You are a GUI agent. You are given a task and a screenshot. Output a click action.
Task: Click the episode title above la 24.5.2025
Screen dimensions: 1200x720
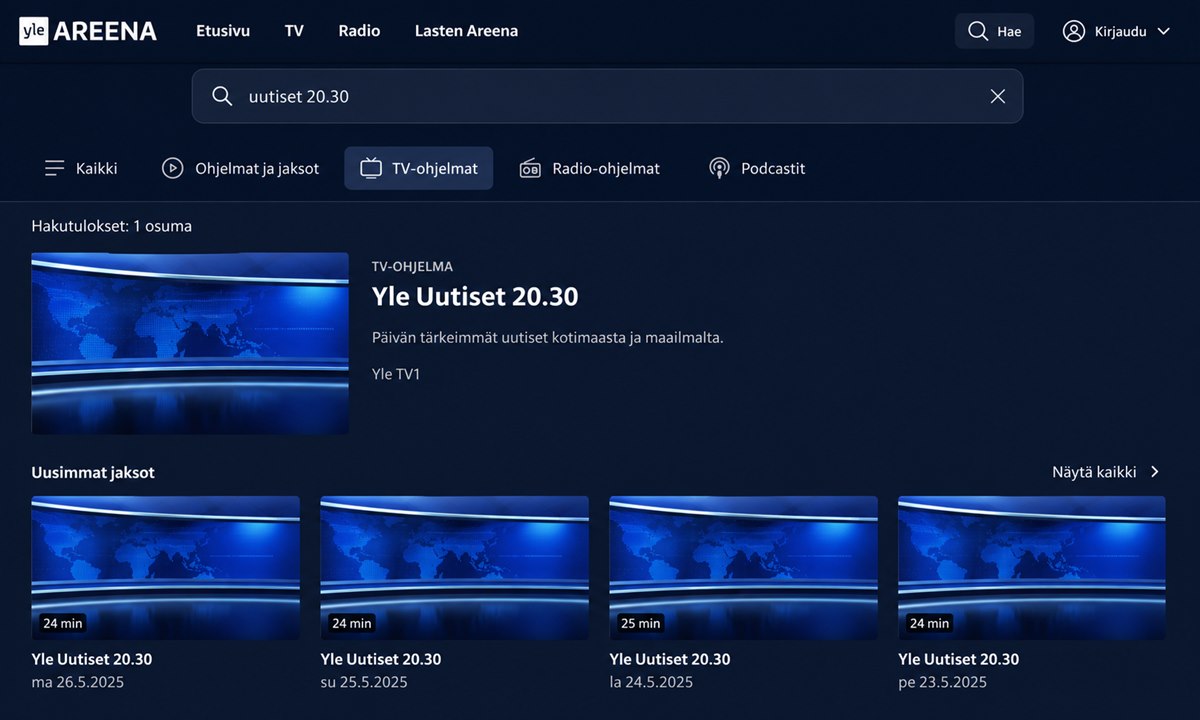pos(670,659)
